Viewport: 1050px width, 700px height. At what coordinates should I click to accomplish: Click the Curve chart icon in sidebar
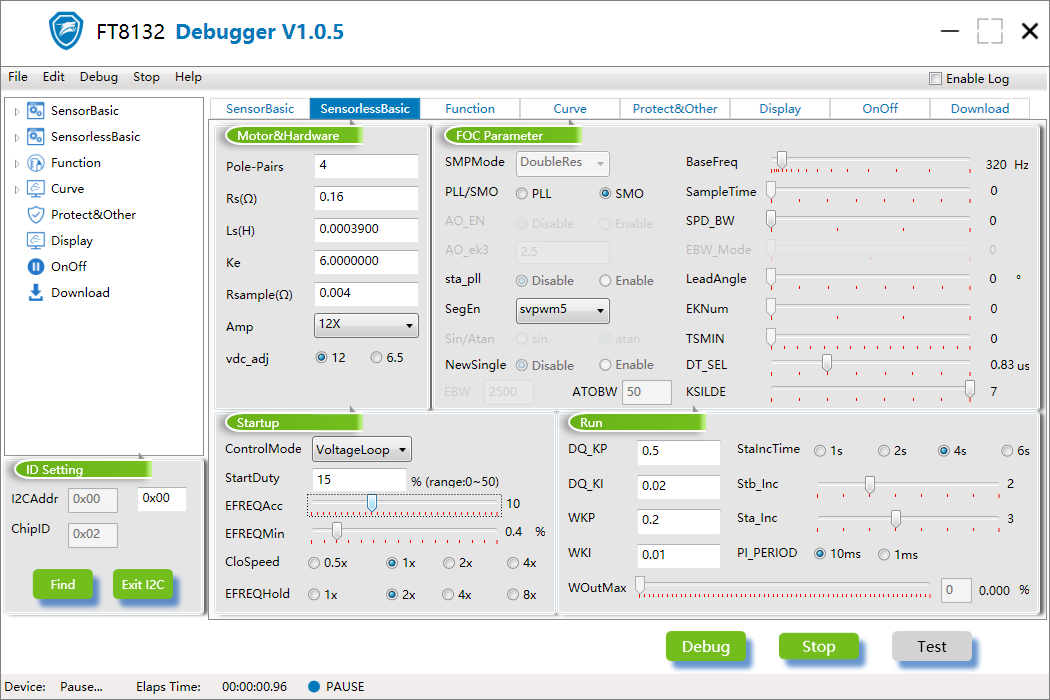pyautogui.click(x=35, y=189)
